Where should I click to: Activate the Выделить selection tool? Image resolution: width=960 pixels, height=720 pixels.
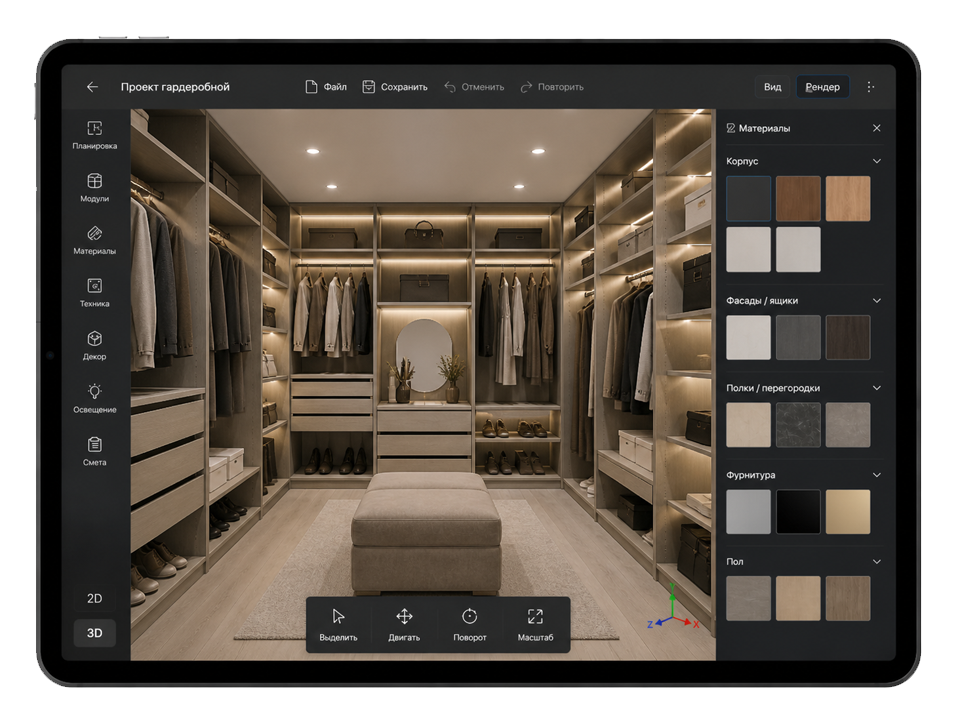(339, 625)
